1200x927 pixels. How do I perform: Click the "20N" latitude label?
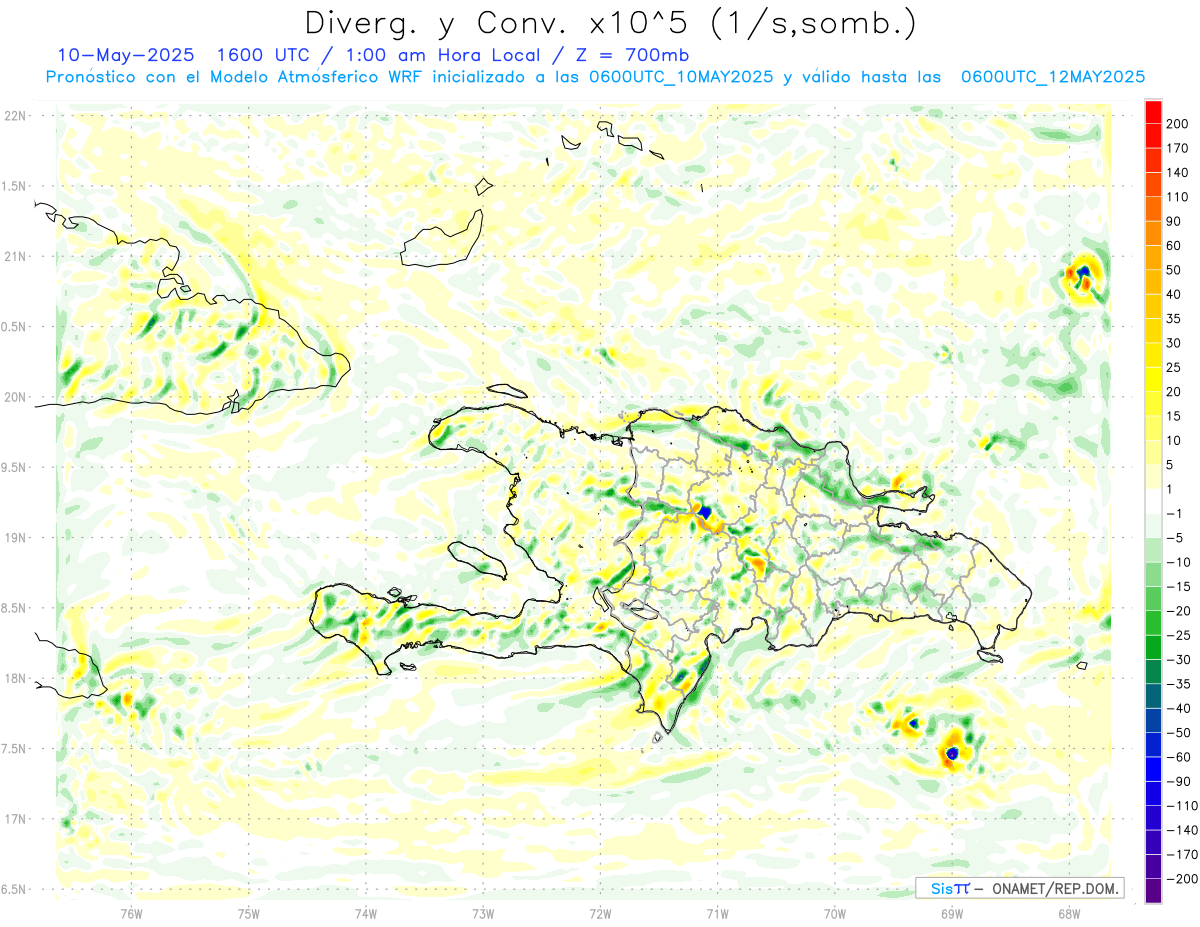tap(15, 397)
